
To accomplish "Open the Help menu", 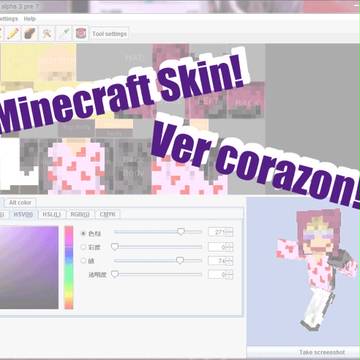I will (x=30, y=19).
